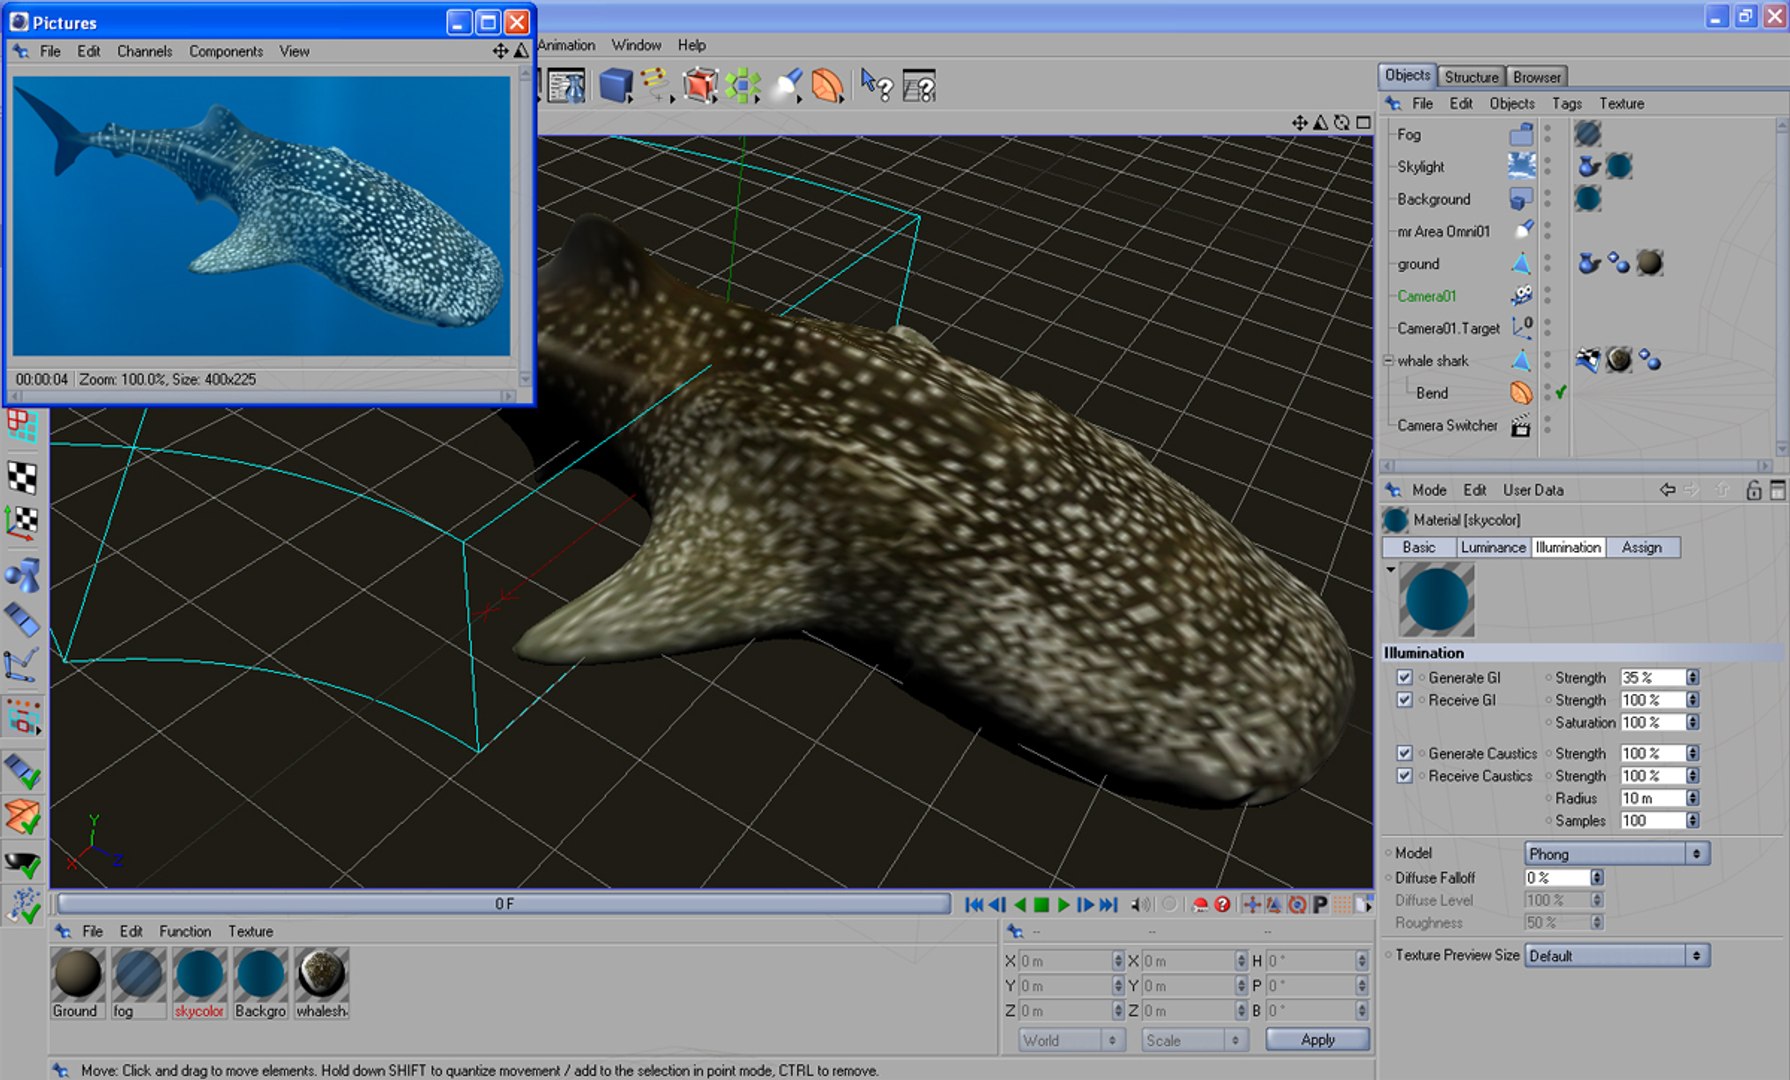Open the Assign material tab
This screenshot has height=1080, width=1790.
pos(1642,548)
